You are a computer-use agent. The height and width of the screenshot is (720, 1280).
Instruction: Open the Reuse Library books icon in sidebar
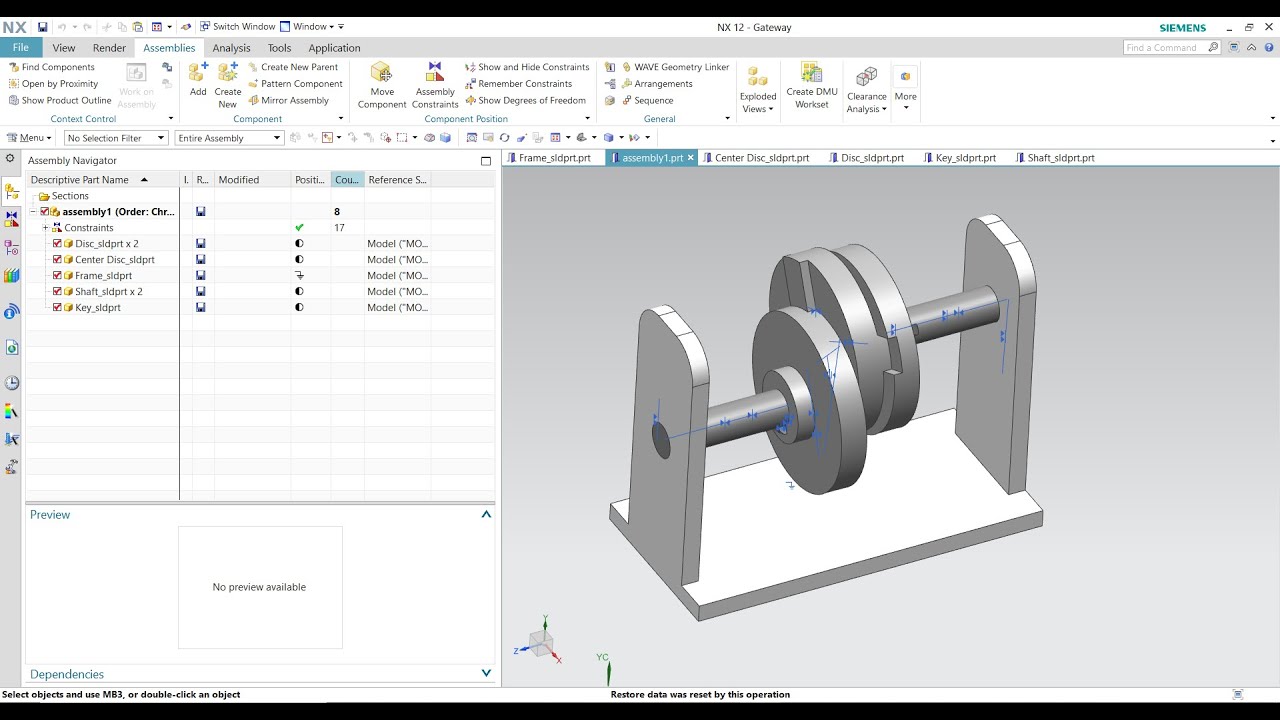tap(12, 276)
